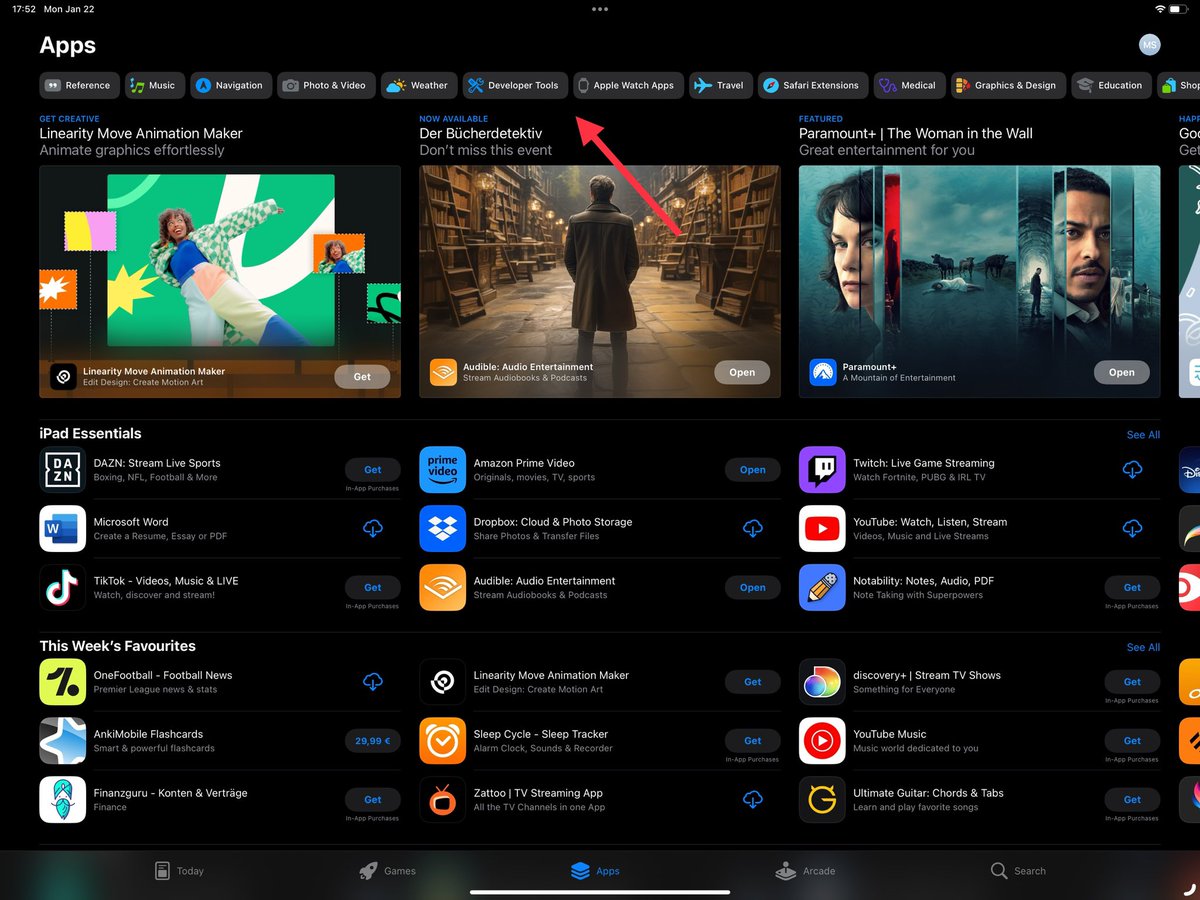
Task: Select the Medical category chip
Action: [x=909, y=85]
